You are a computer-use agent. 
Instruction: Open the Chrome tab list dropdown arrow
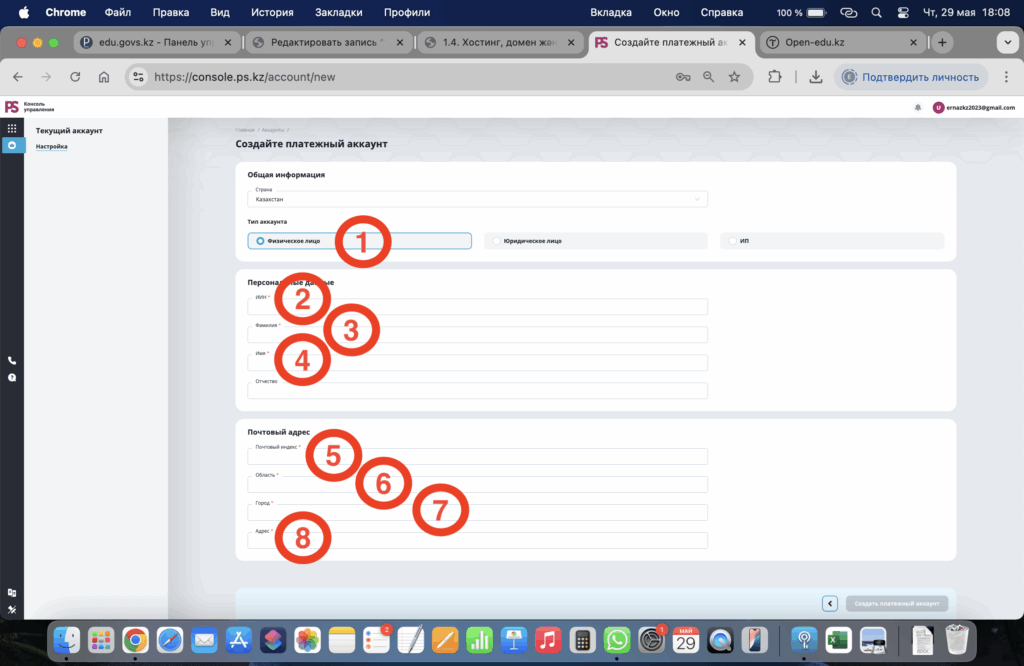tap(1006, 43)
